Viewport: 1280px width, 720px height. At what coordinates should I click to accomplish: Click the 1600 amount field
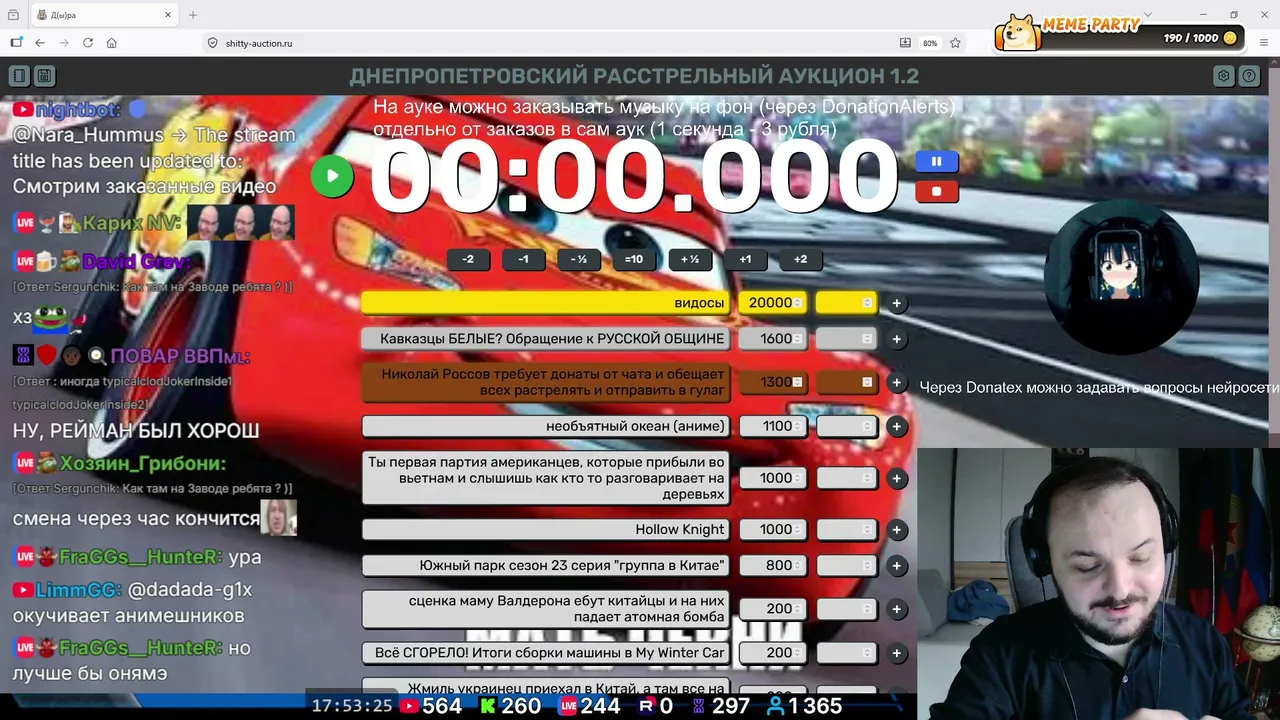[773, 339]
